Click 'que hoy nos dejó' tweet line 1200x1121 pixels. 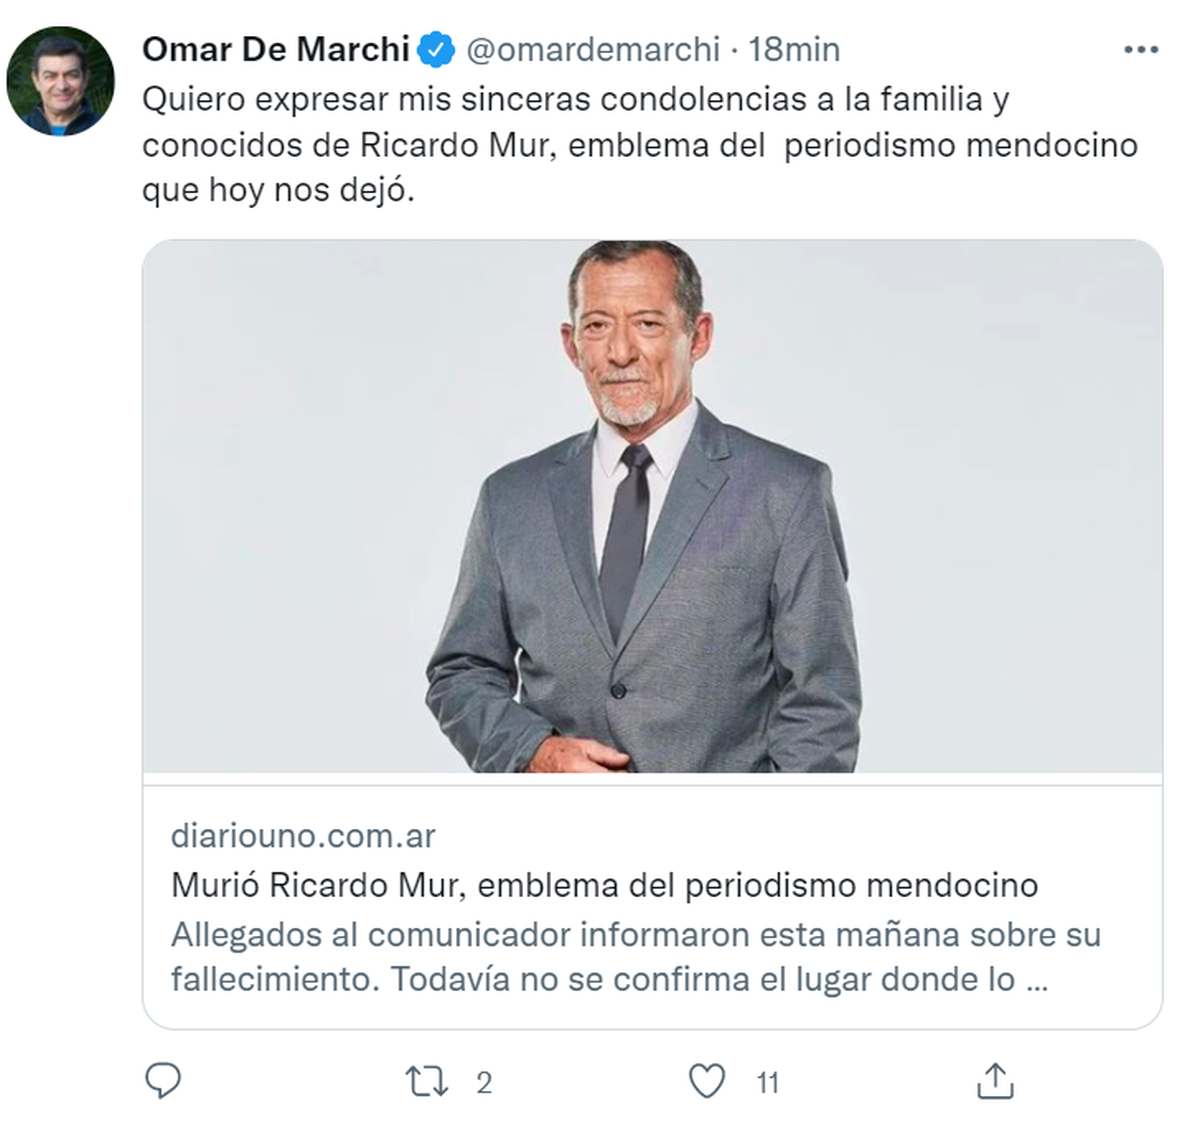click(x=278, y=190)
